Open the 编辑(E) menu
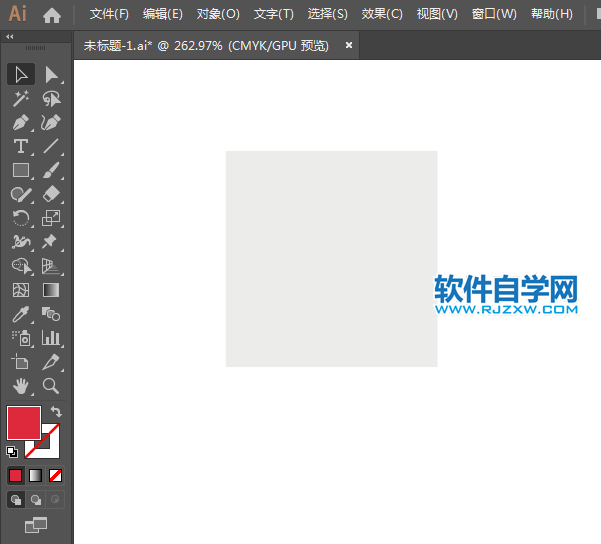This screenshot has height=544, width=601. [x=163, y=14]
